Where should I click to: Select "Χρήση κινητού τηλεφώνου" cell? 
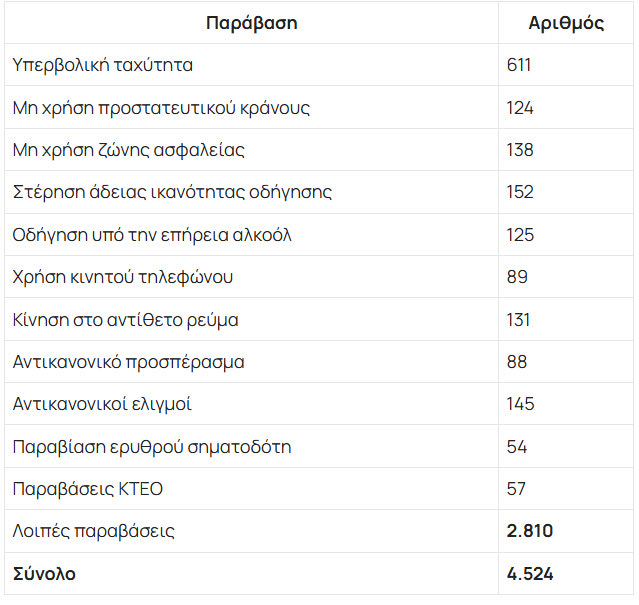tap(123, 277)
